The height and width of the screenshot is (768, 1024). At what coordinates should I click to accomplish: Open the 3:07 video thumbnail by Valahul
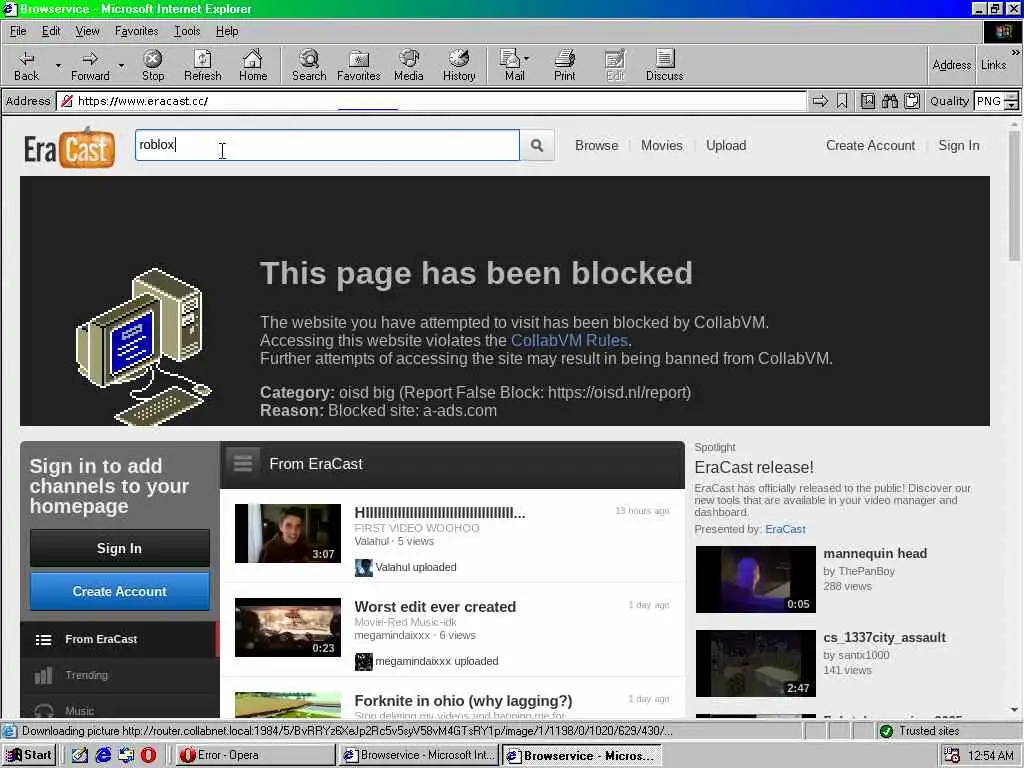[288, 533]
